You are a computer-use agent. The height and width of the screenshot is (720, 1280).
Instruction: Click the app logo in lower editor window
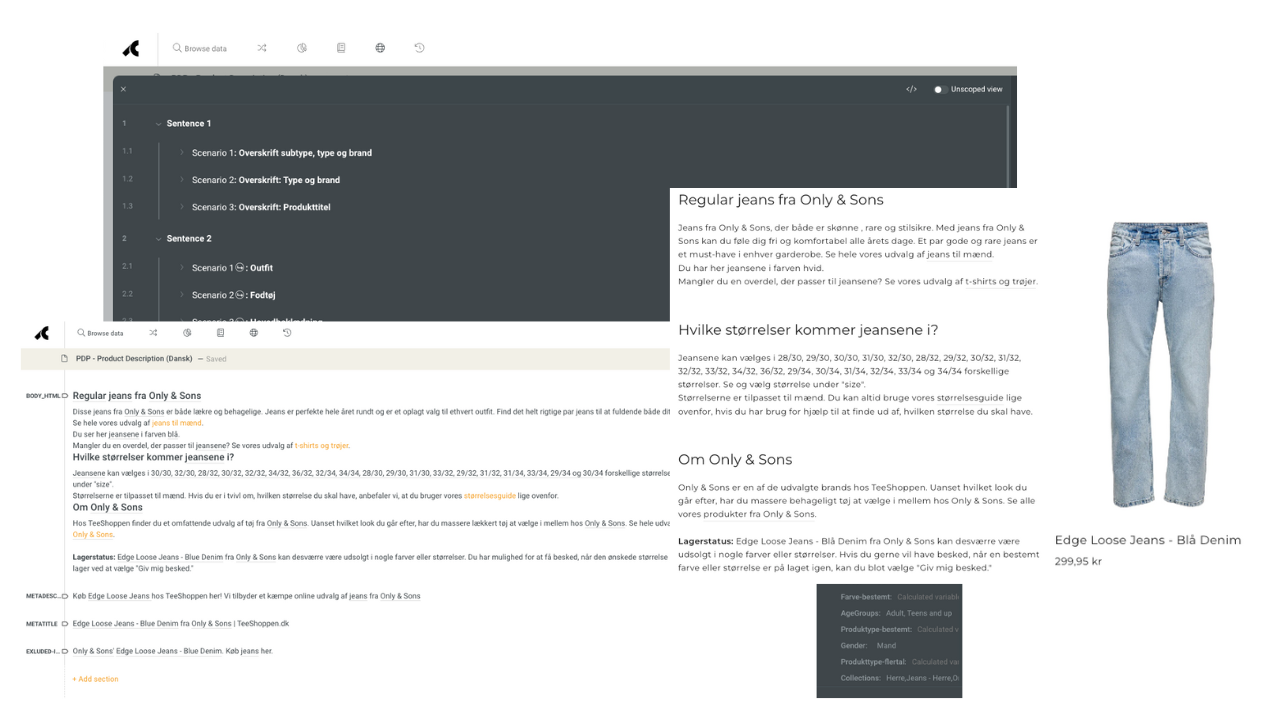coord(41,333)
